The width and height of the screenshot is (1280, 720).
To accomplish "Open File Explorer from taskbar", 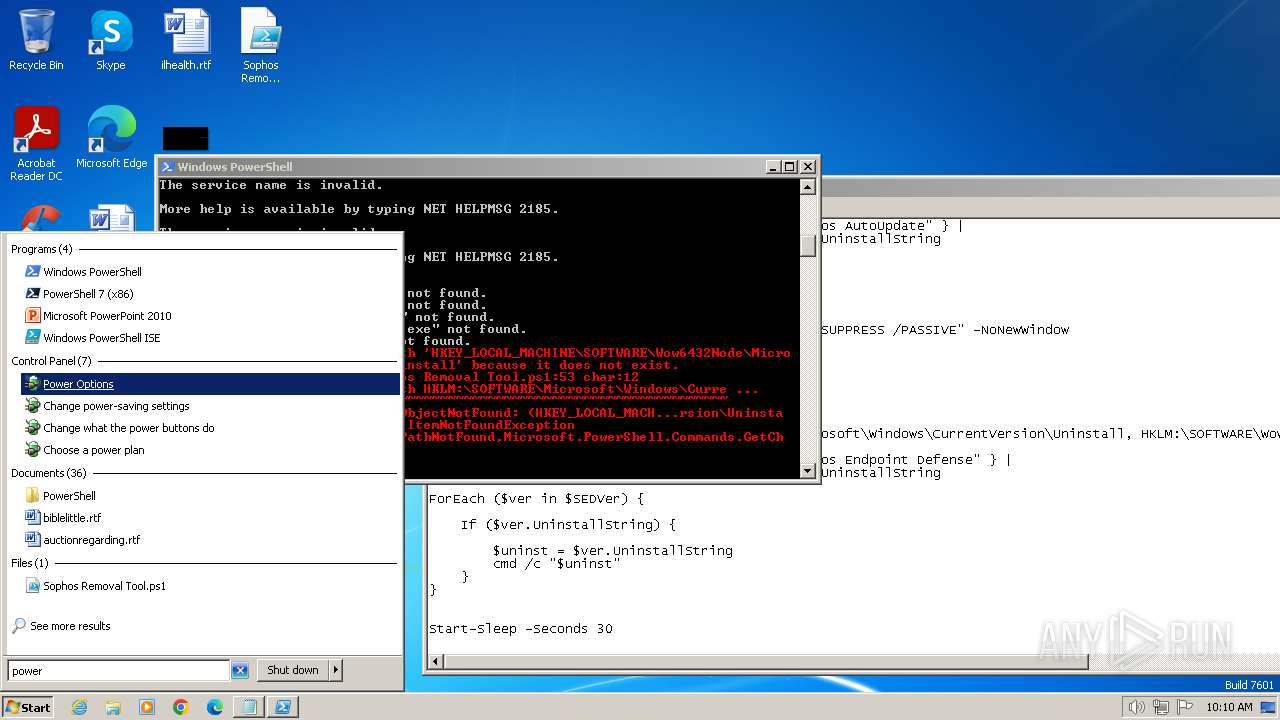I will (x=113, y=707).
